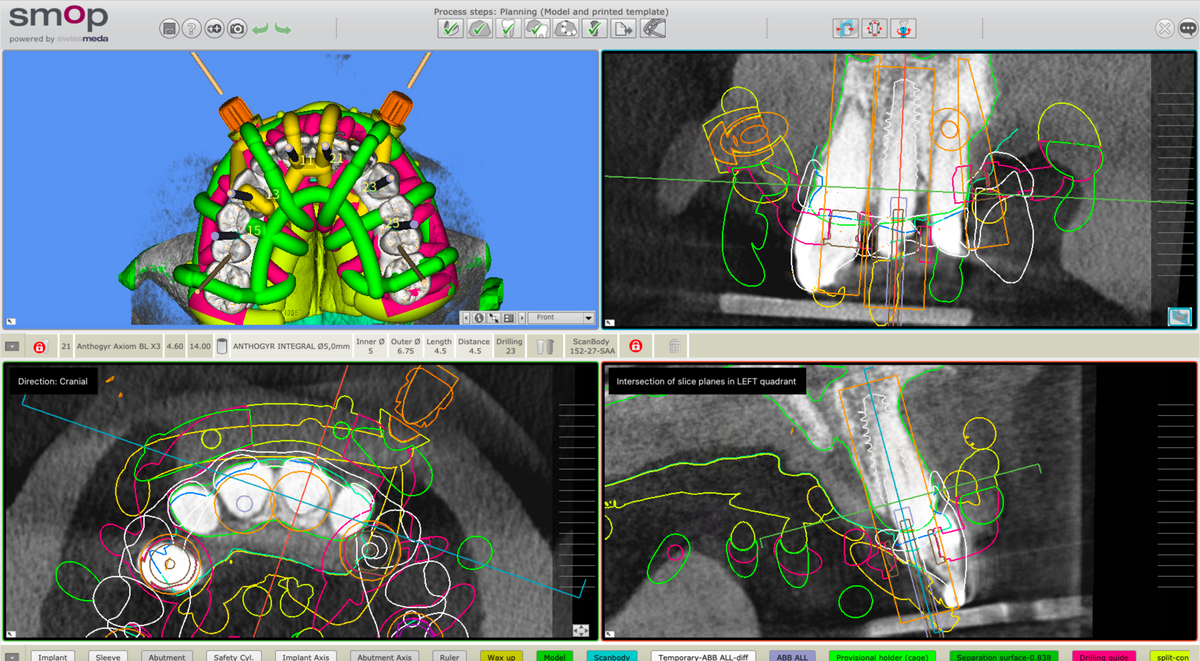
Task: Click the ScanBody 152-27-SAA field
Action: pos(591,346)
